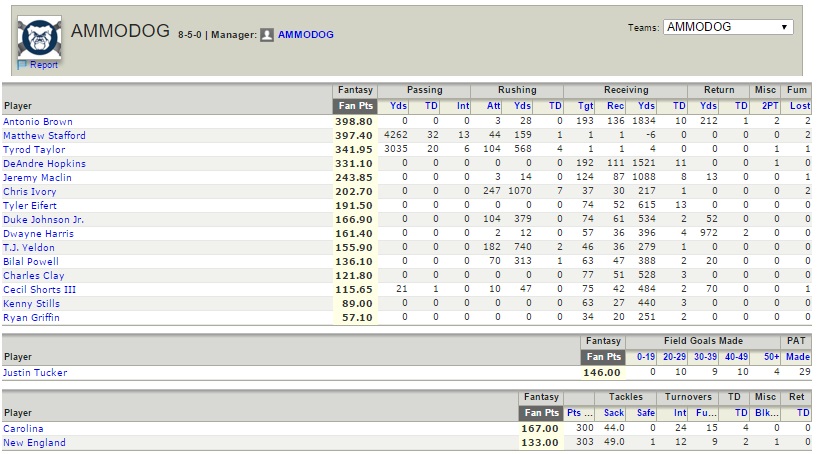Open Charles Clay player page
Viewport: 817px width, 454px height.
coord(34,276)
